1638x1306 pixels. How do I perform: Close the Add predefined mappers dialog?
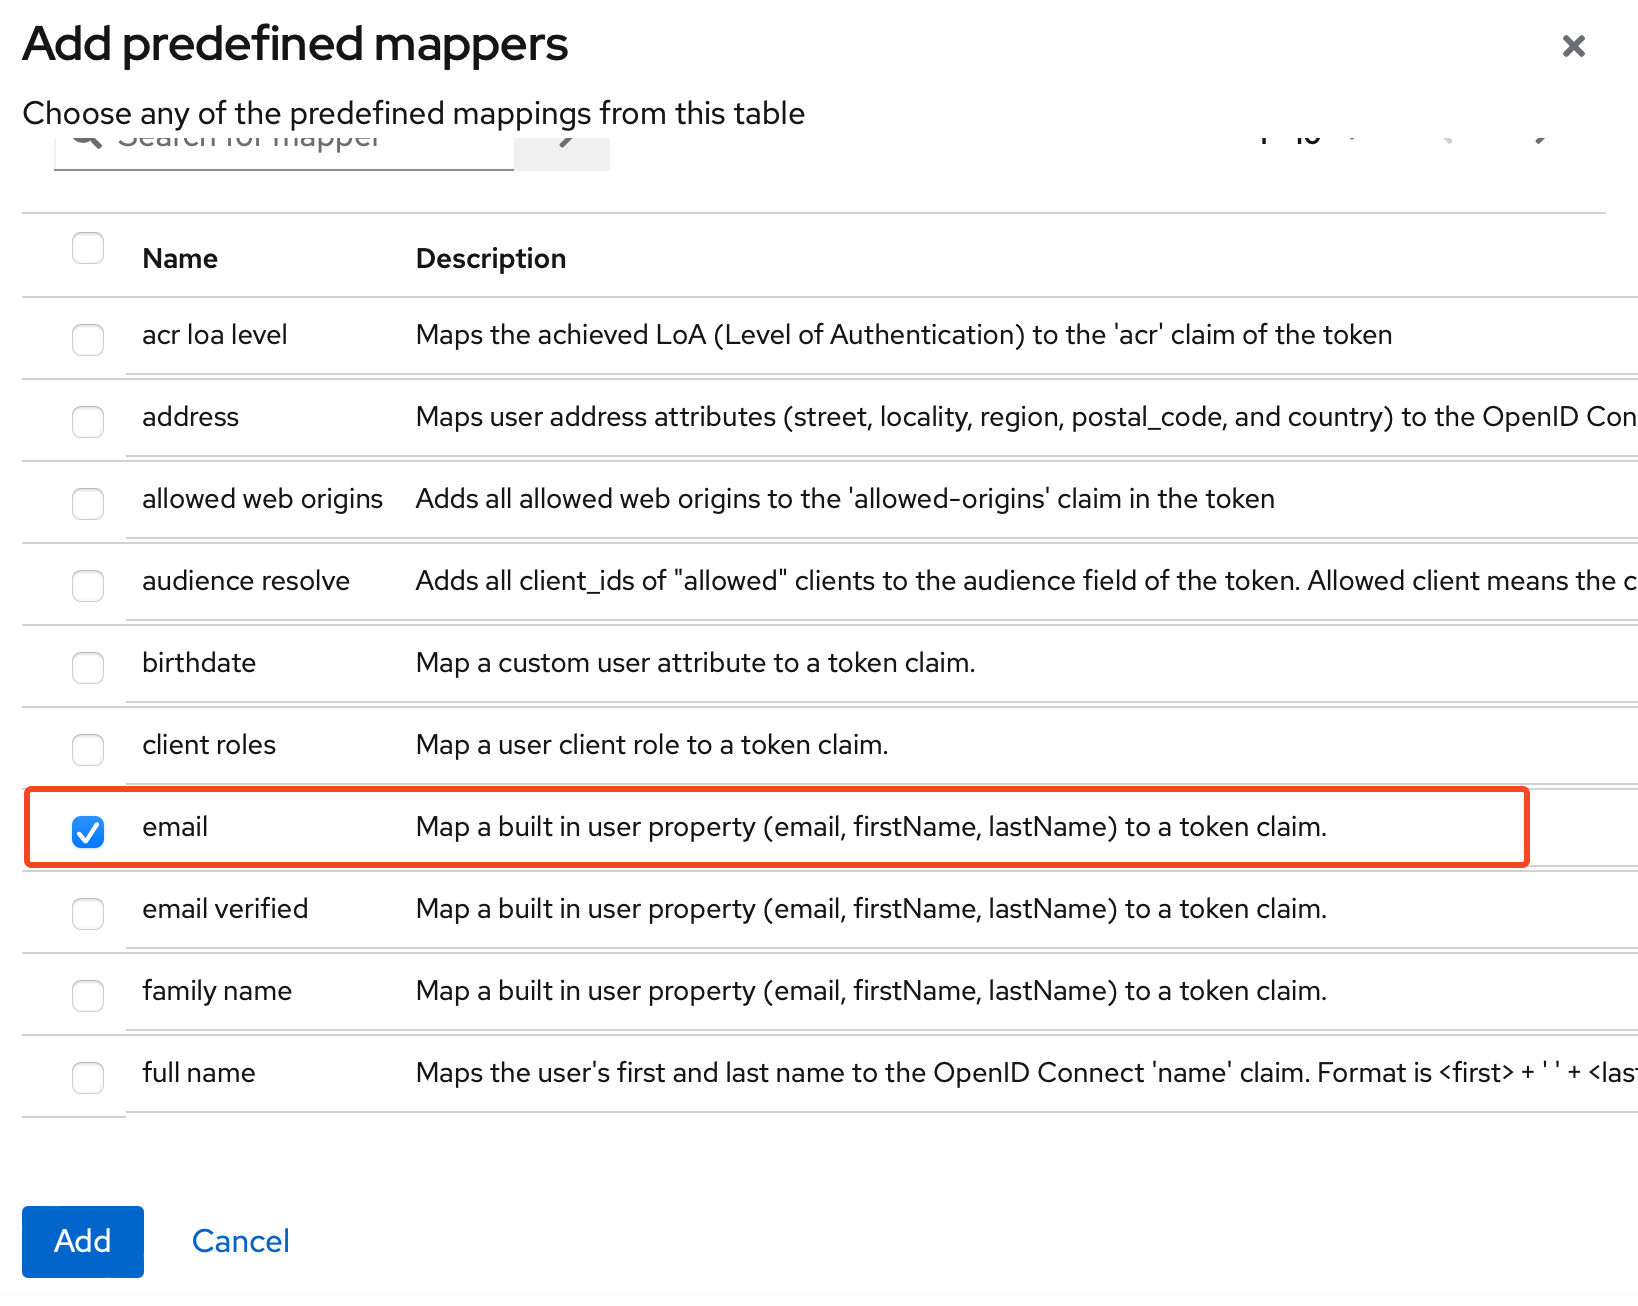pyautogui.click(x=1573, y=46)
